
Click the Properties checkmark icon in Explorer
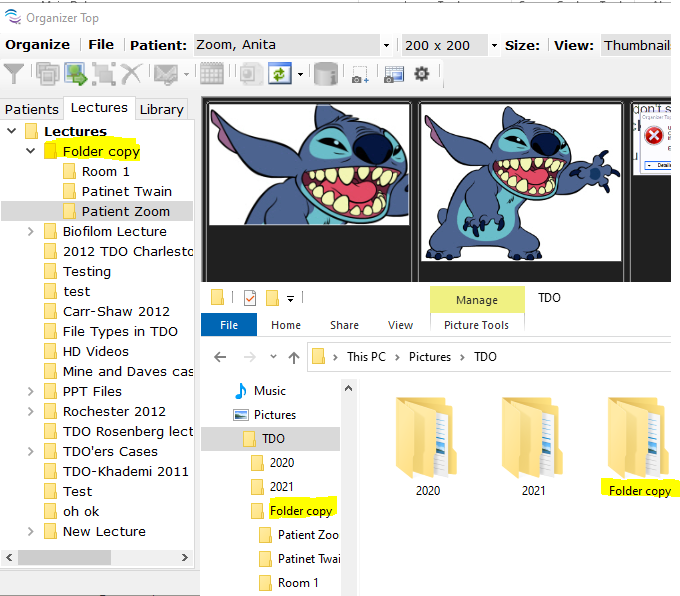pos(250,298)
